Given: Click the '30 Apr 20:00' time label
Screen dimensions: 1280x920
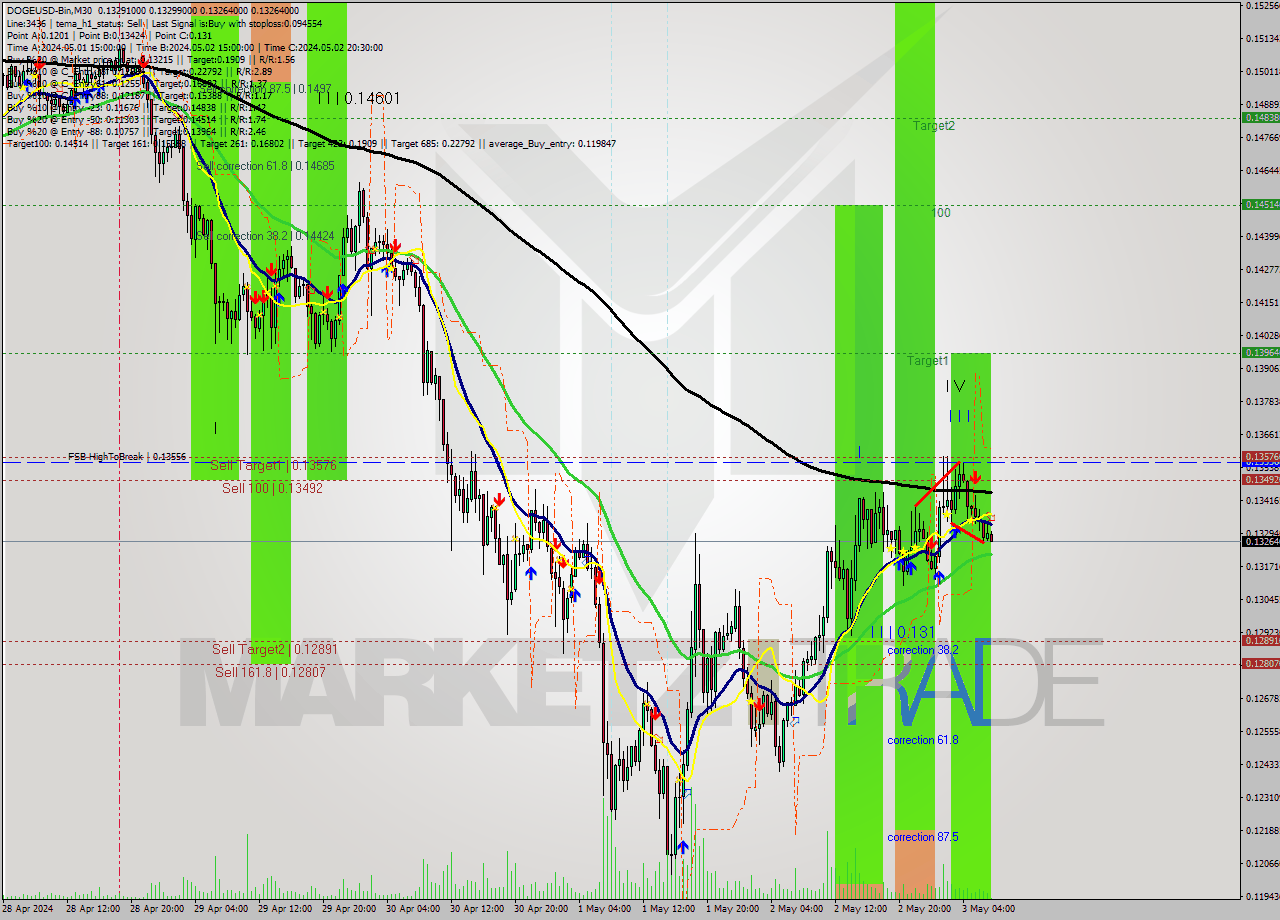Looking at the screenshot, I should point(541,909).
